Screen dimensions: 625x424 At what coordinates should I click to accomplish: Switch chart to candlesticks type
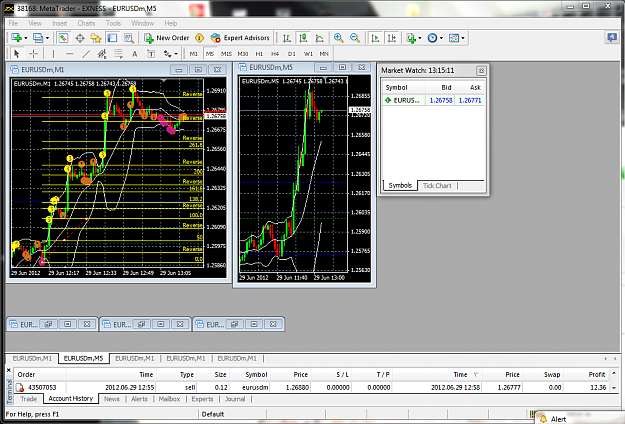click(303, 38)
